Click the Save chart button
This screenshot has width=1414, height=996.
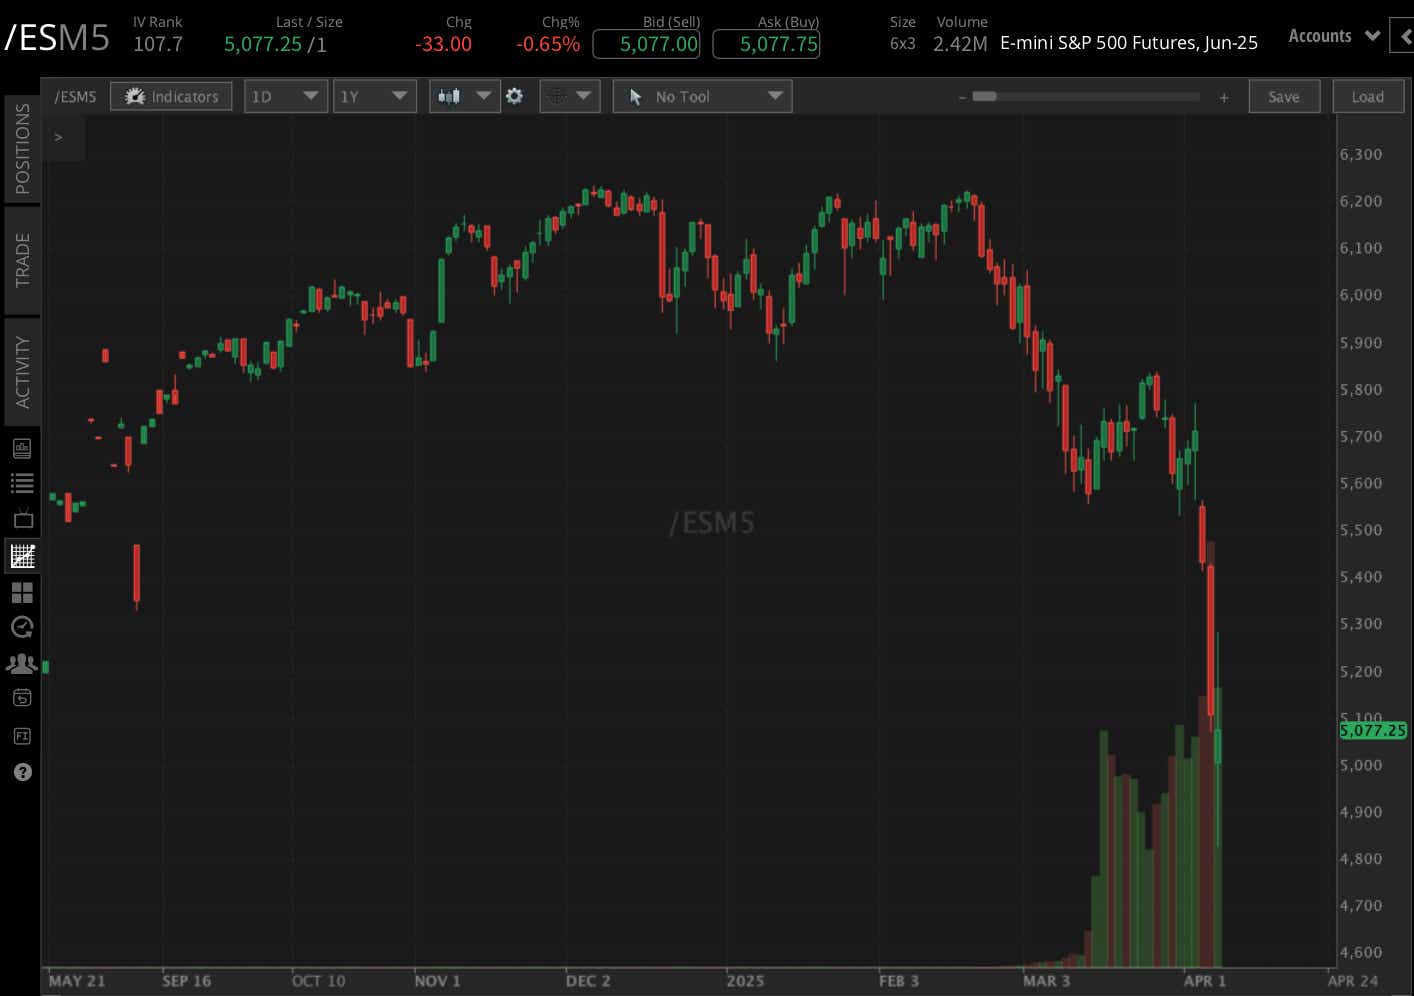1284,96
